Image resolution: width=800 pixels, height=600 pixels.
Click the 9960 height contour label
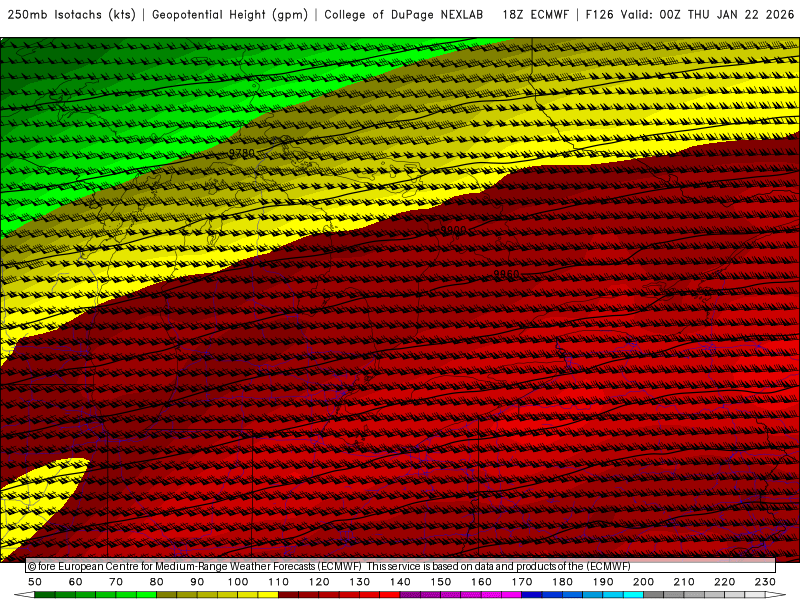click(x=506, y=274)
